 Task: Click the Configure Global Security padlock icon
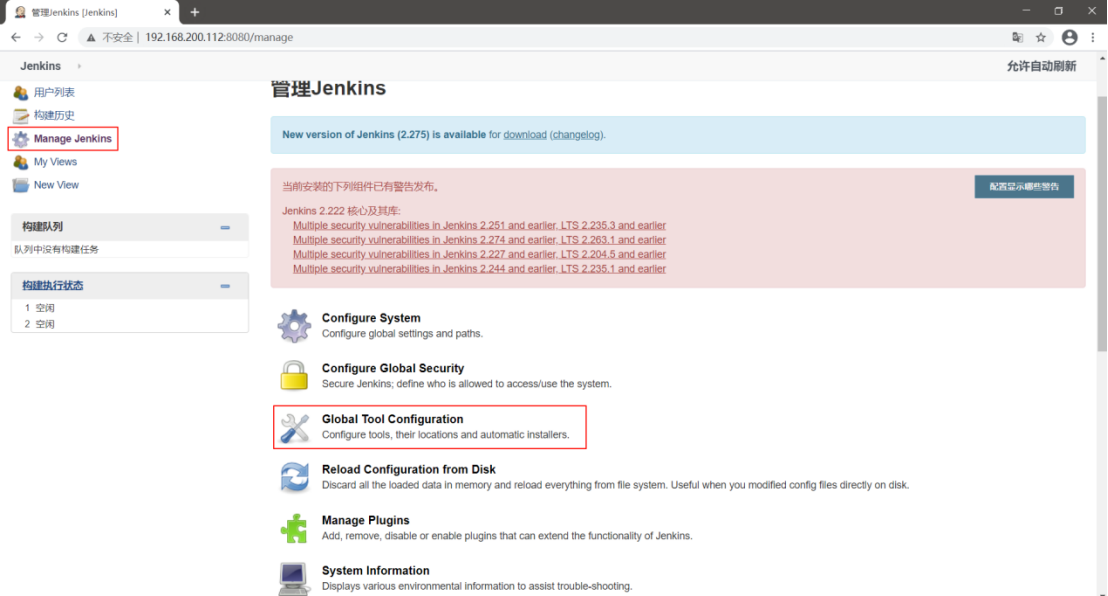(x=294, y=375)
